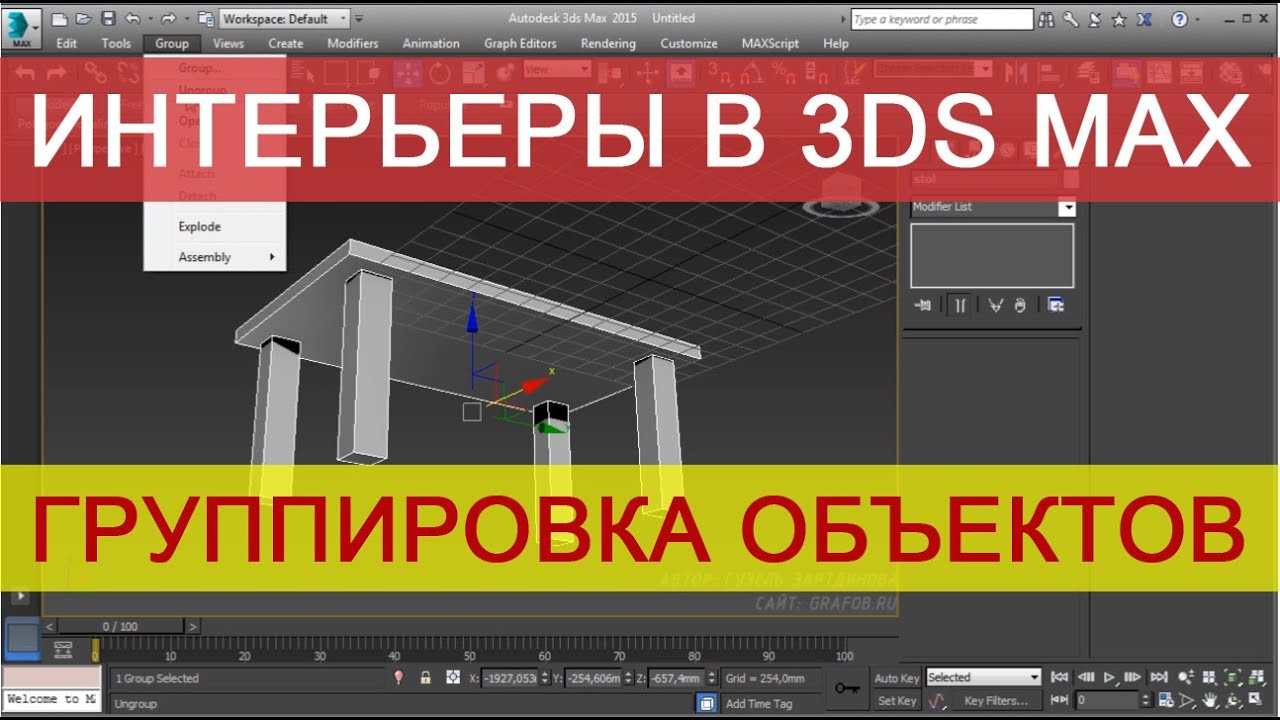Click the Isolate Selection lightbulb icon
The image size is (1280, 720).
point(399,678)
